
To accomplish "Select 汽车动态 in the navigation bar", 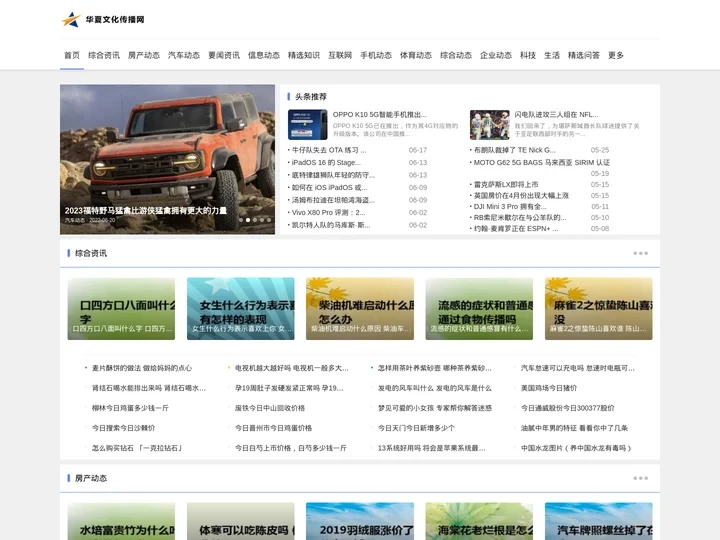I will pyautogui.click(x=184, y=55).
